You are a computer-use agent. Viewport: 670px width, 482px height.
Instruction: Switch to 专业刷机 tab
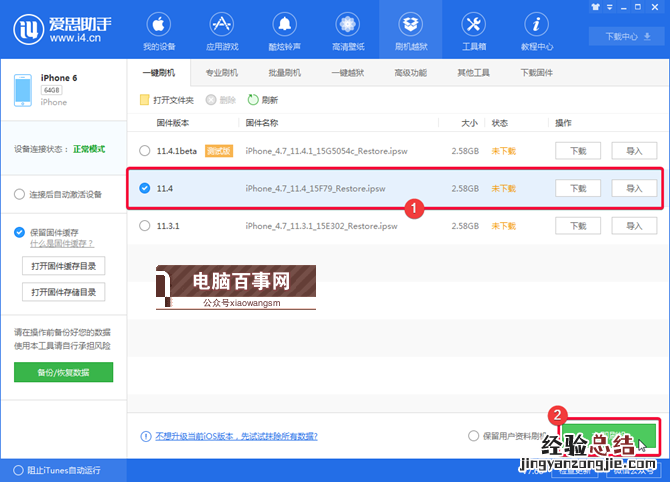click(x=222, y=73)
